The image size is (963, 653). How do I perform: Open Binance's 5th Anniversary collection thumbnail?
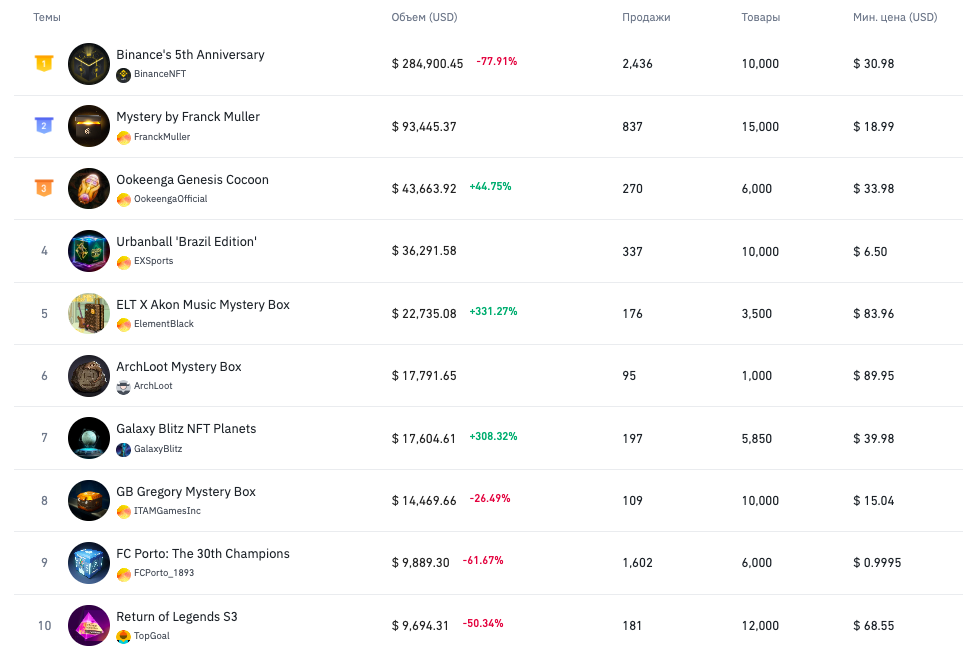[x=89, y=64]
